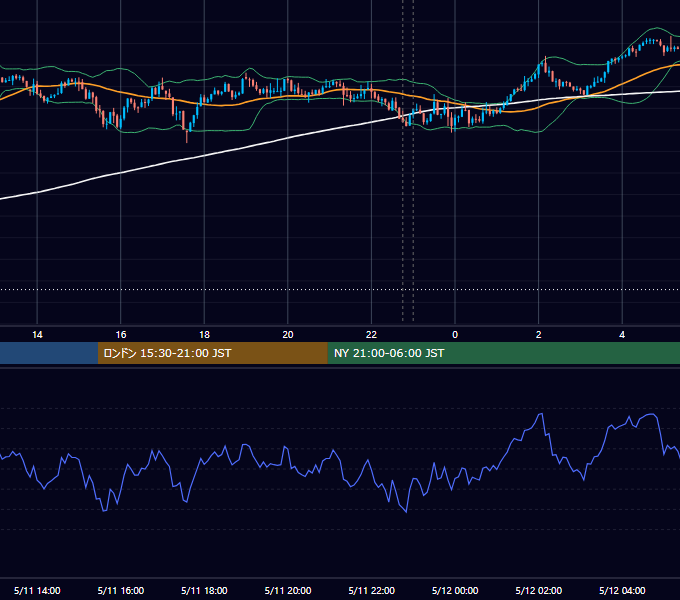680x600 pixels.
Task: Click the 14 hour axis label
Action: coord(37,335)
